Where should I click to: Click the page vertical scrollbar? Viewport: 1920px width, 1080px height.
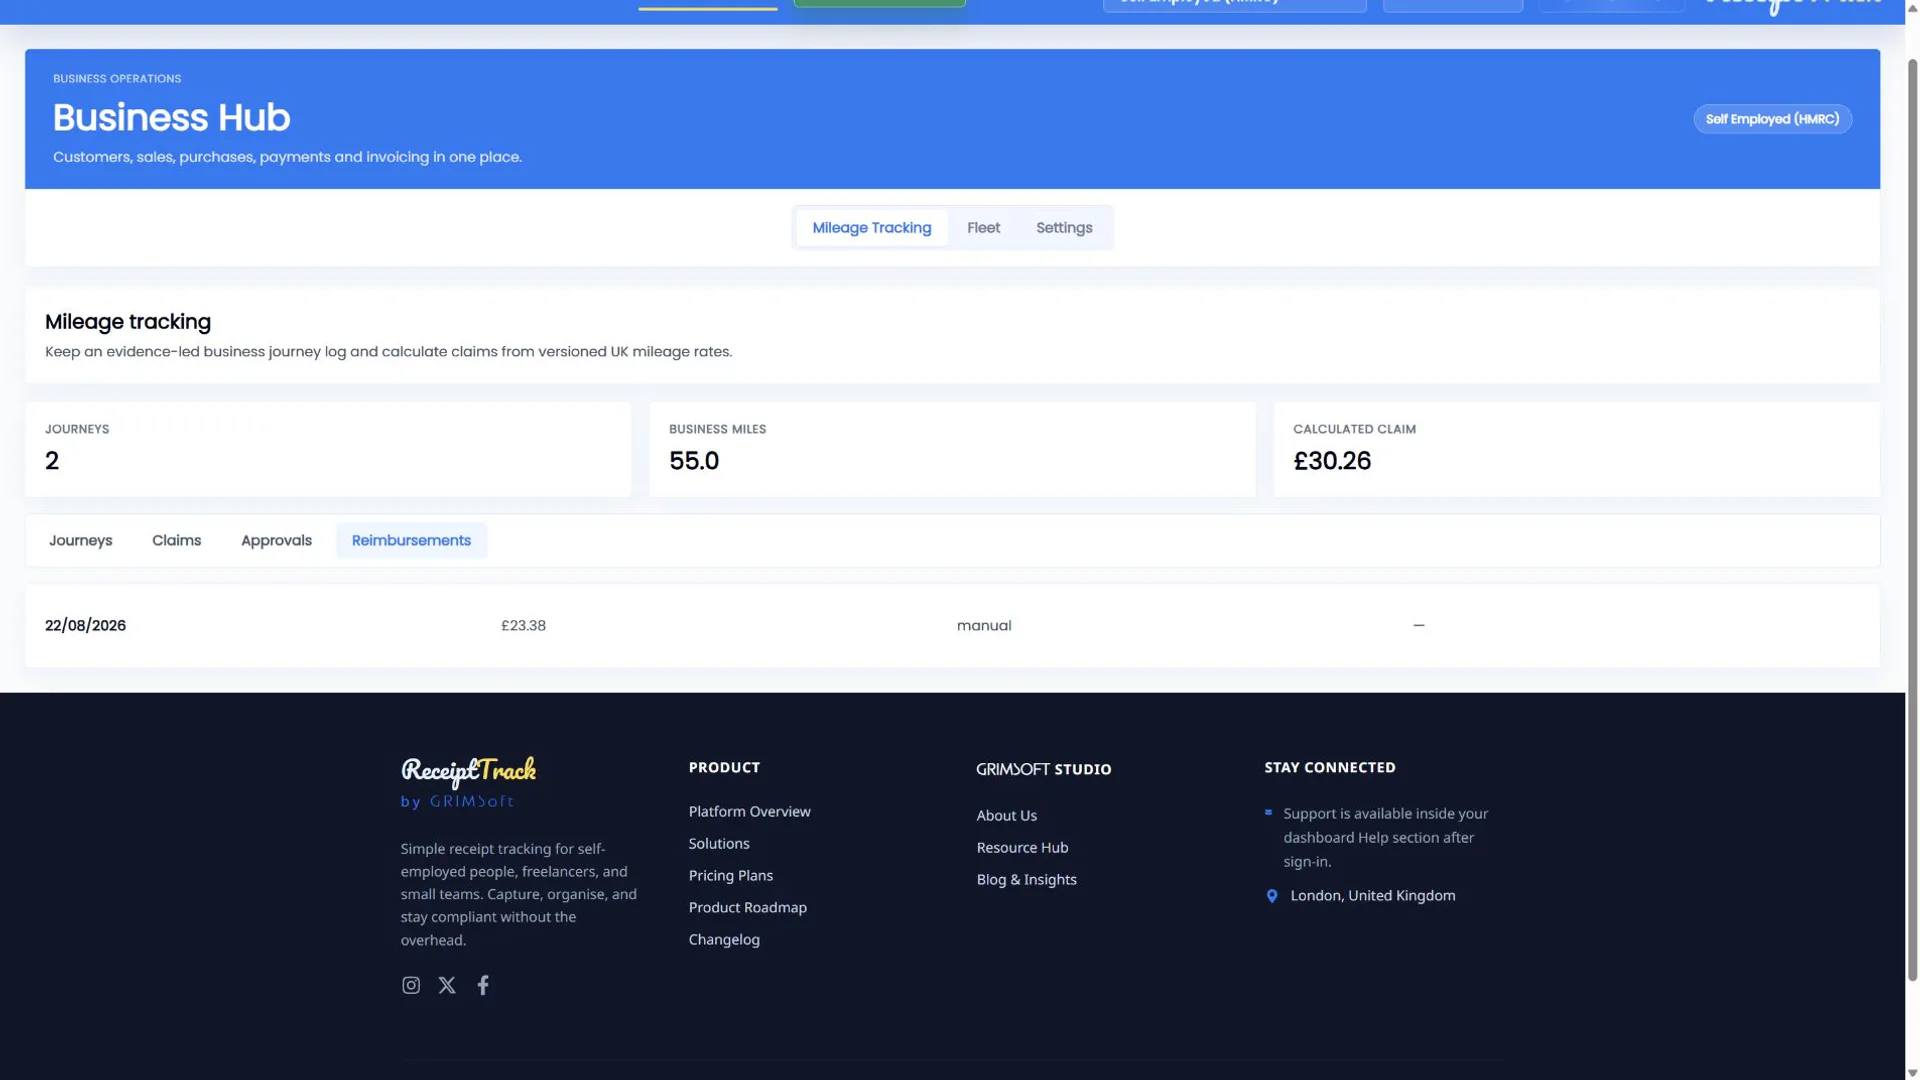coord(1912,520)
